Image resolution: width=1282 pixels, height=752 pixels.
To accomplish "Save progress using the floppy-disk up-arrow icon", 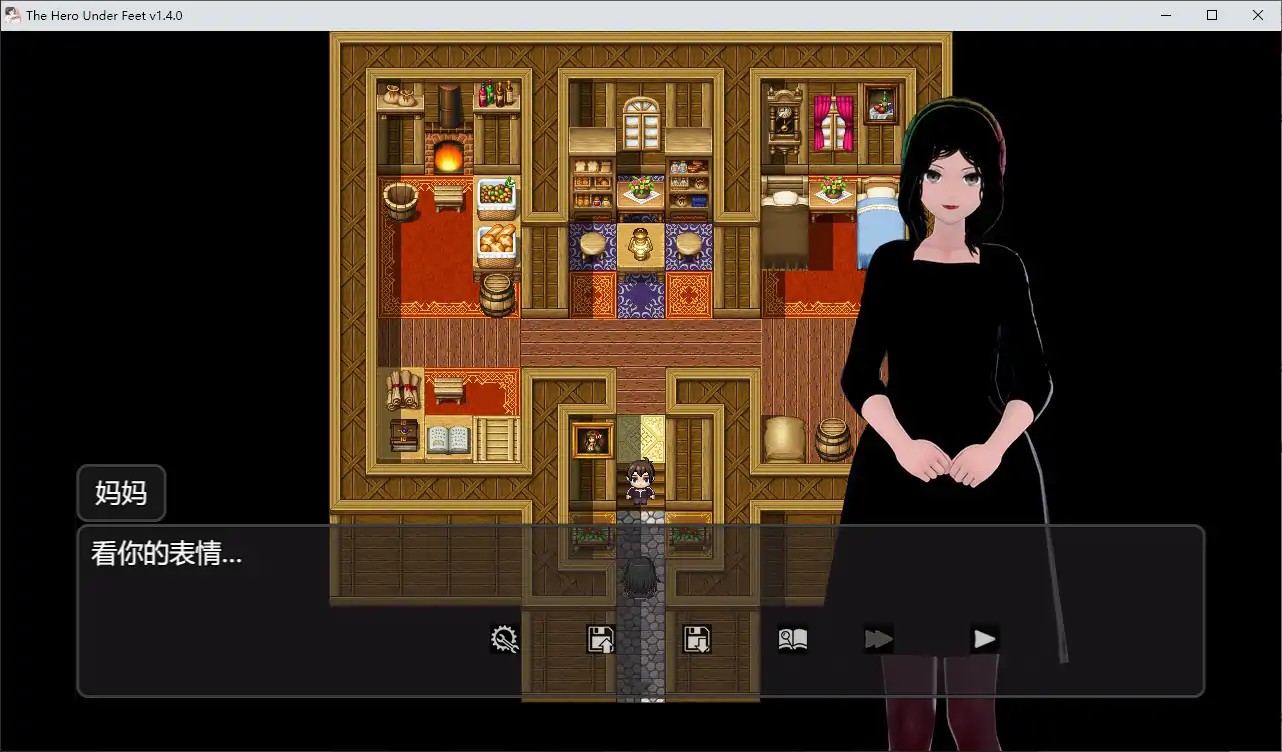I will point(601,639).
